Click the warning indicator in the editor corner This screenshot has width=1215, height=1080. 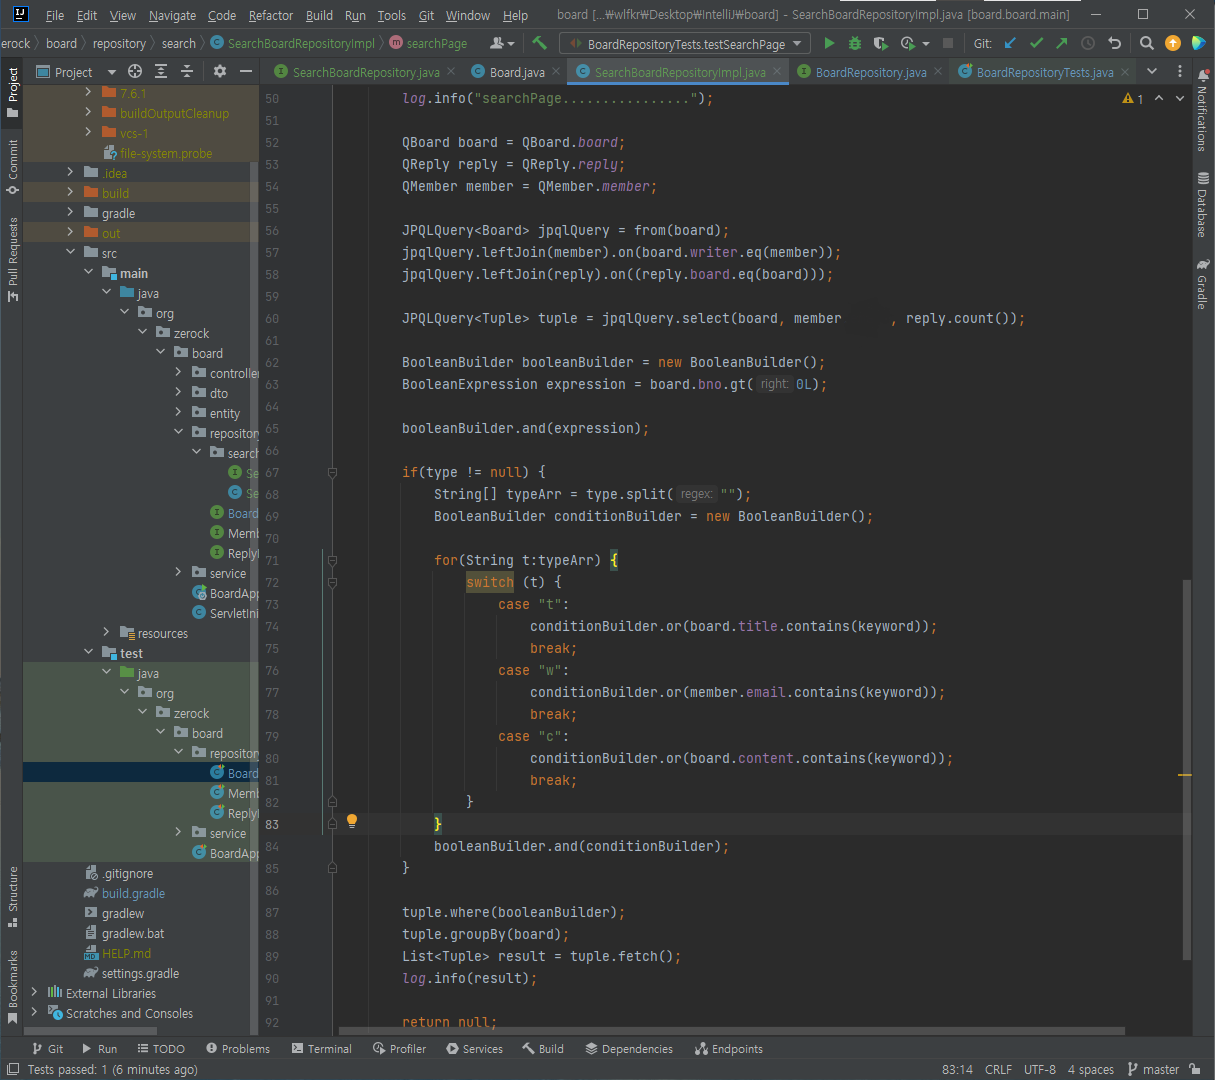[x=1133, y=99]
